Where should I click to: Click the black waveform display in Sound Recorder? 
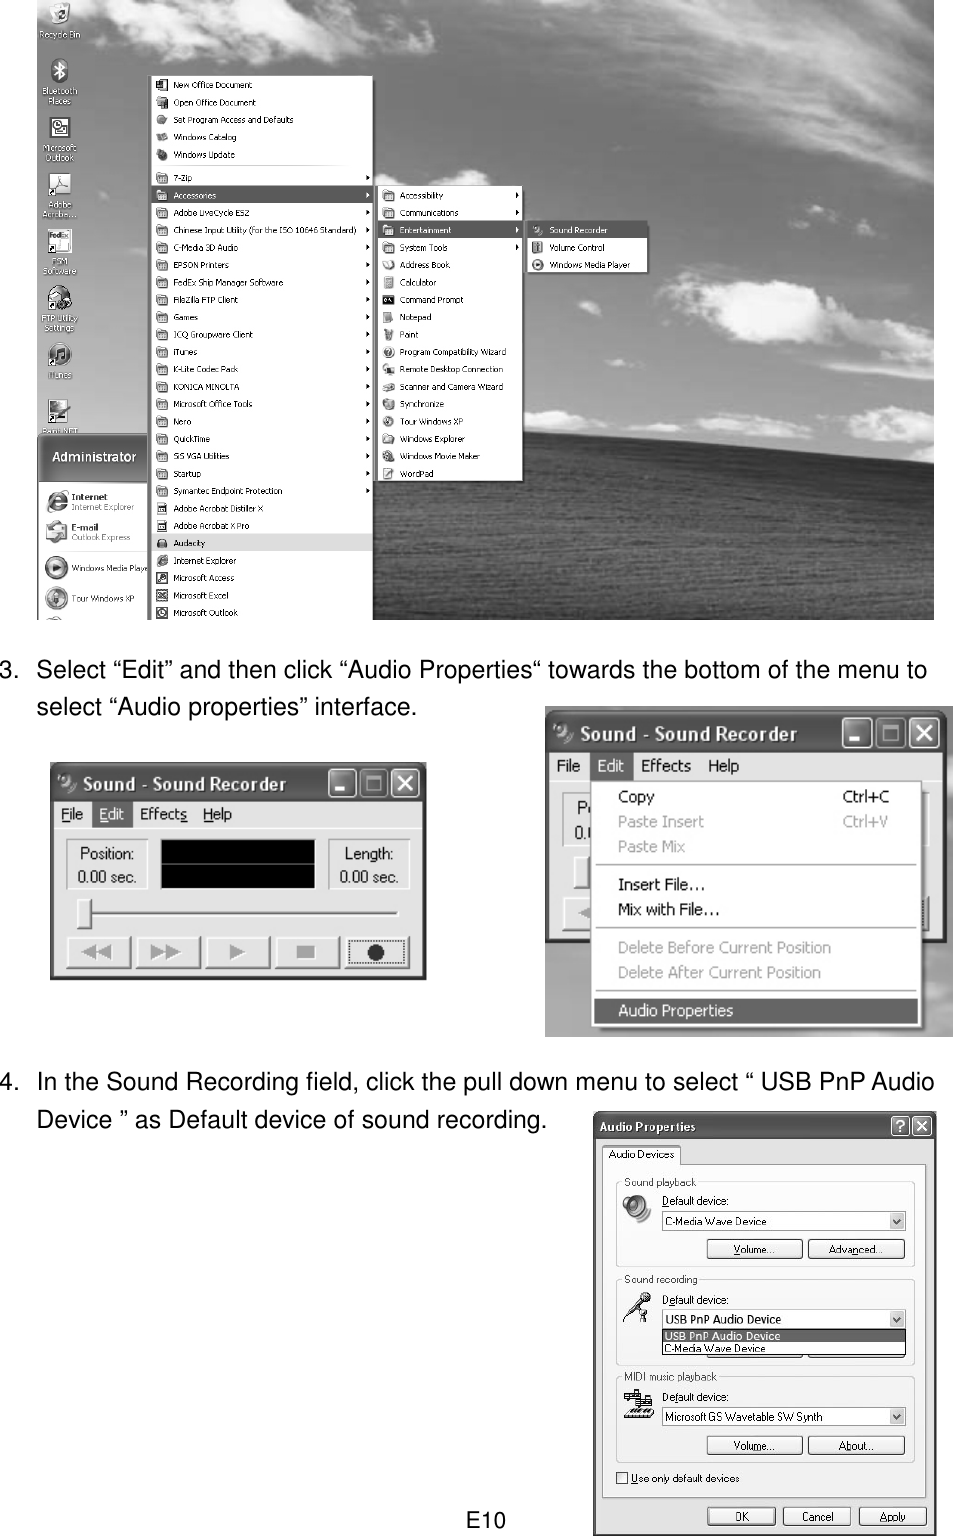[x=238, y=864]
